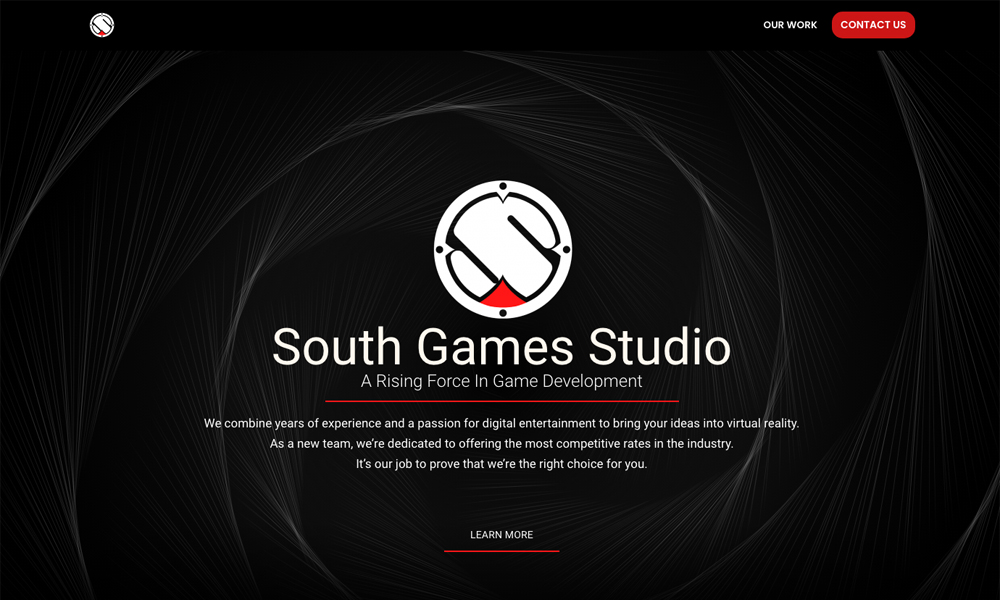Click the white S shape inside the emblem
This screenshot has width=1000, height=600.
[x=502, y=240]
